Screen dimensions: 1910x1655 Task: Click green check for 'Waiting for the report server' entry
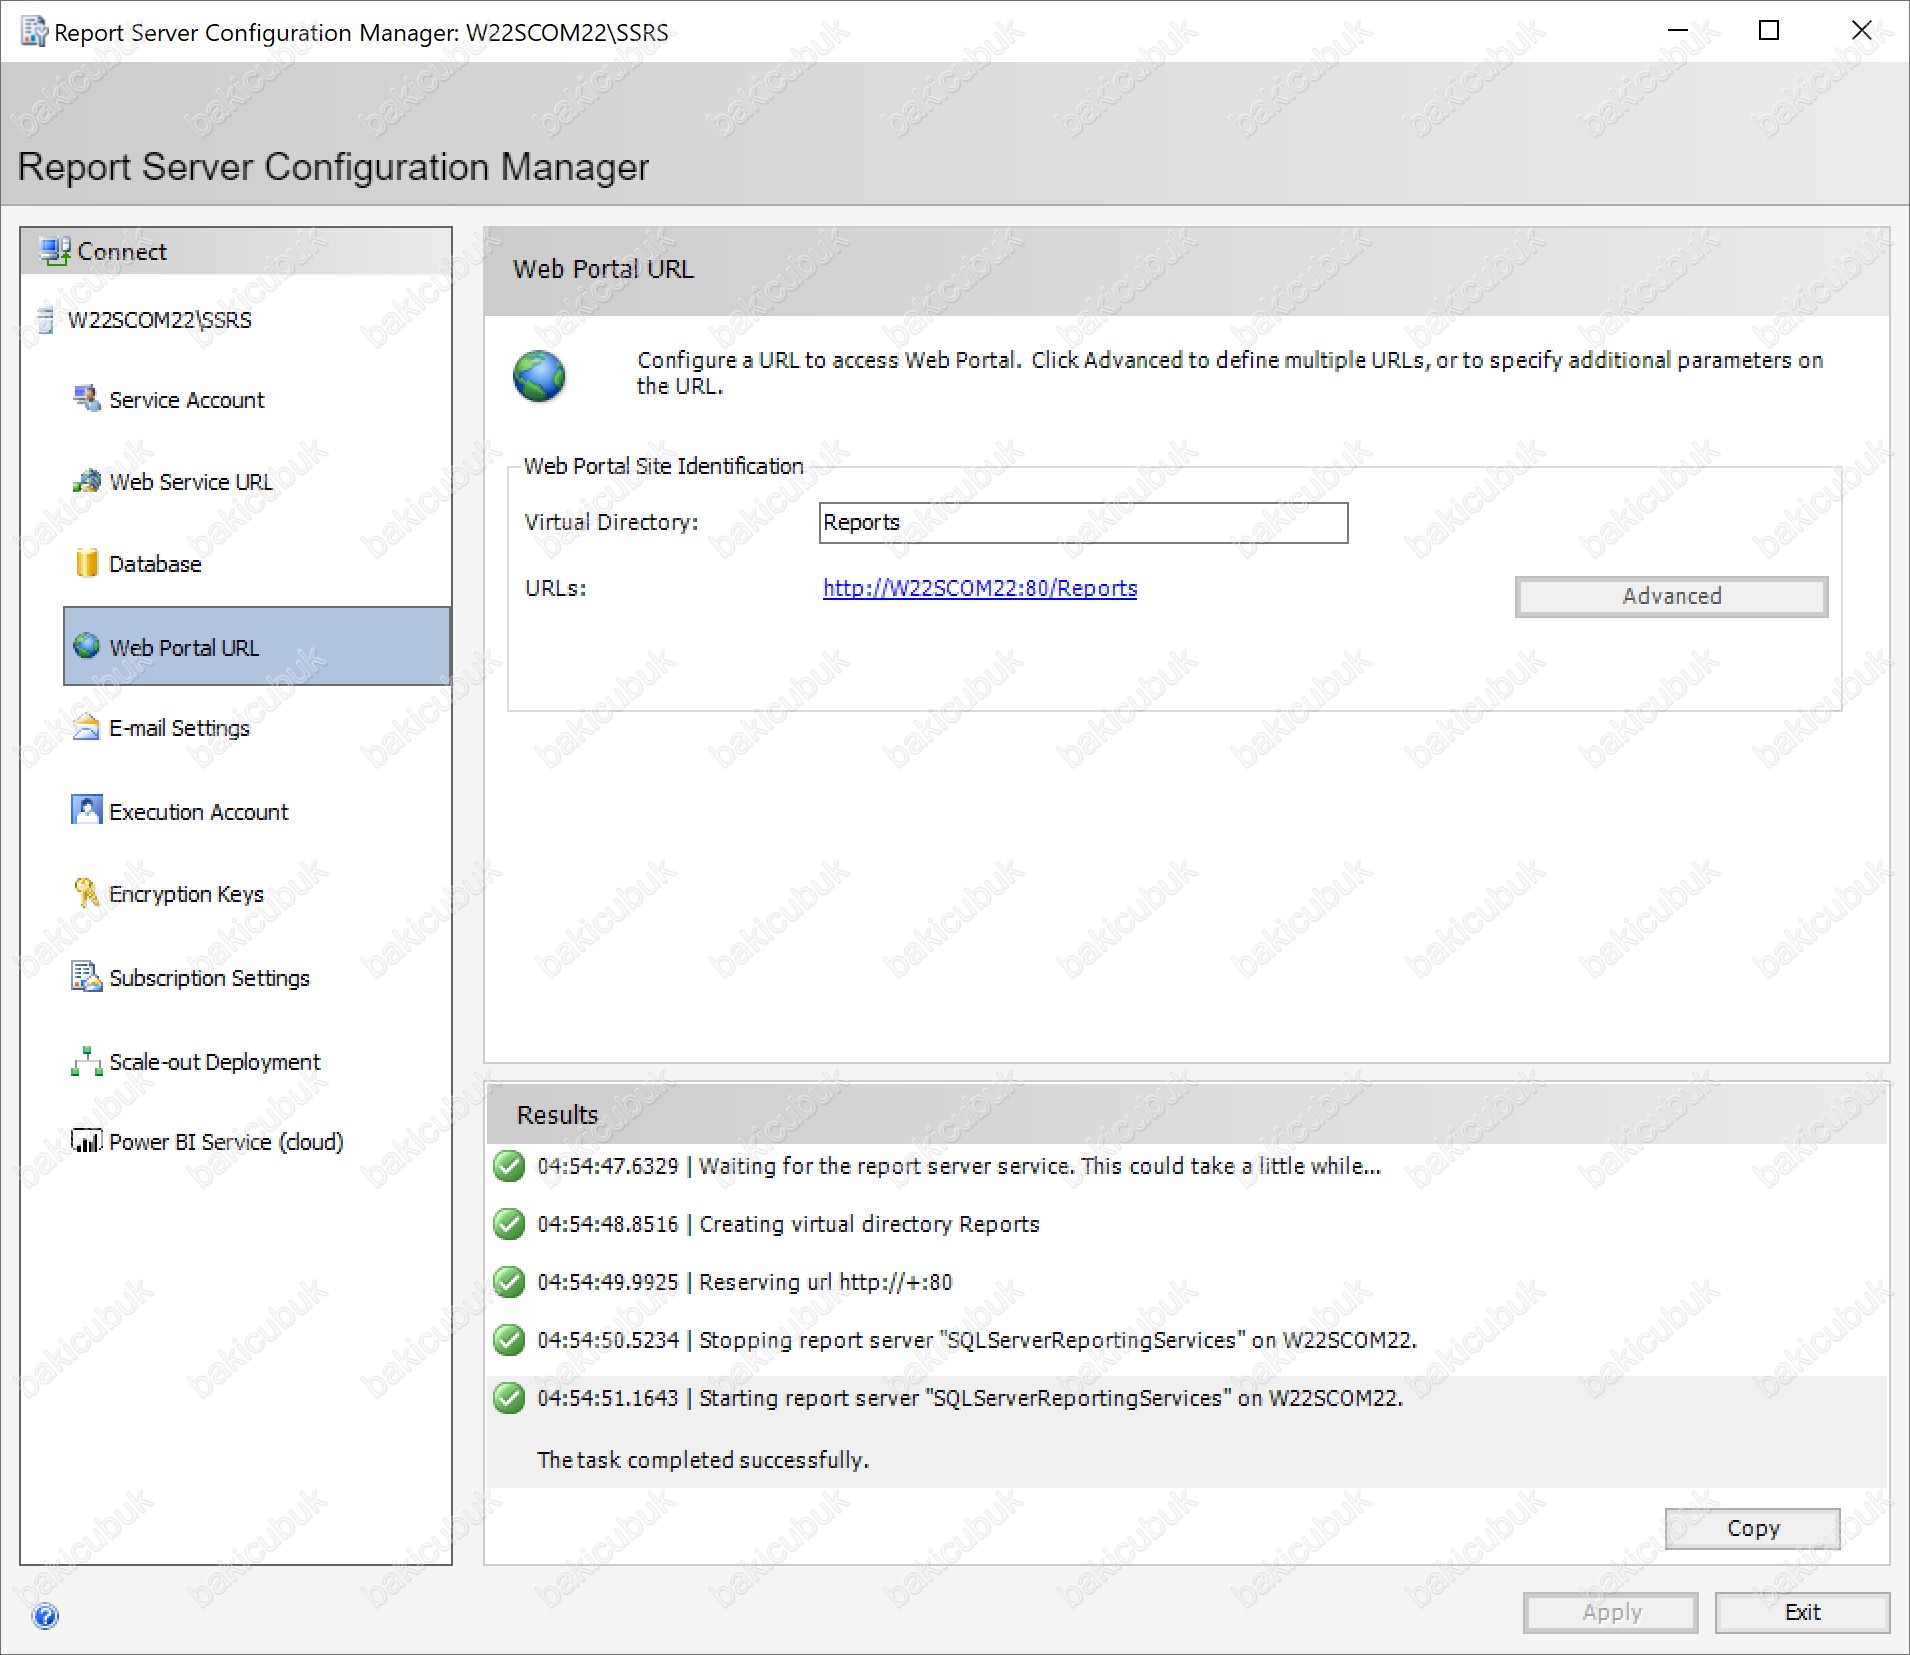point(510,1166)
